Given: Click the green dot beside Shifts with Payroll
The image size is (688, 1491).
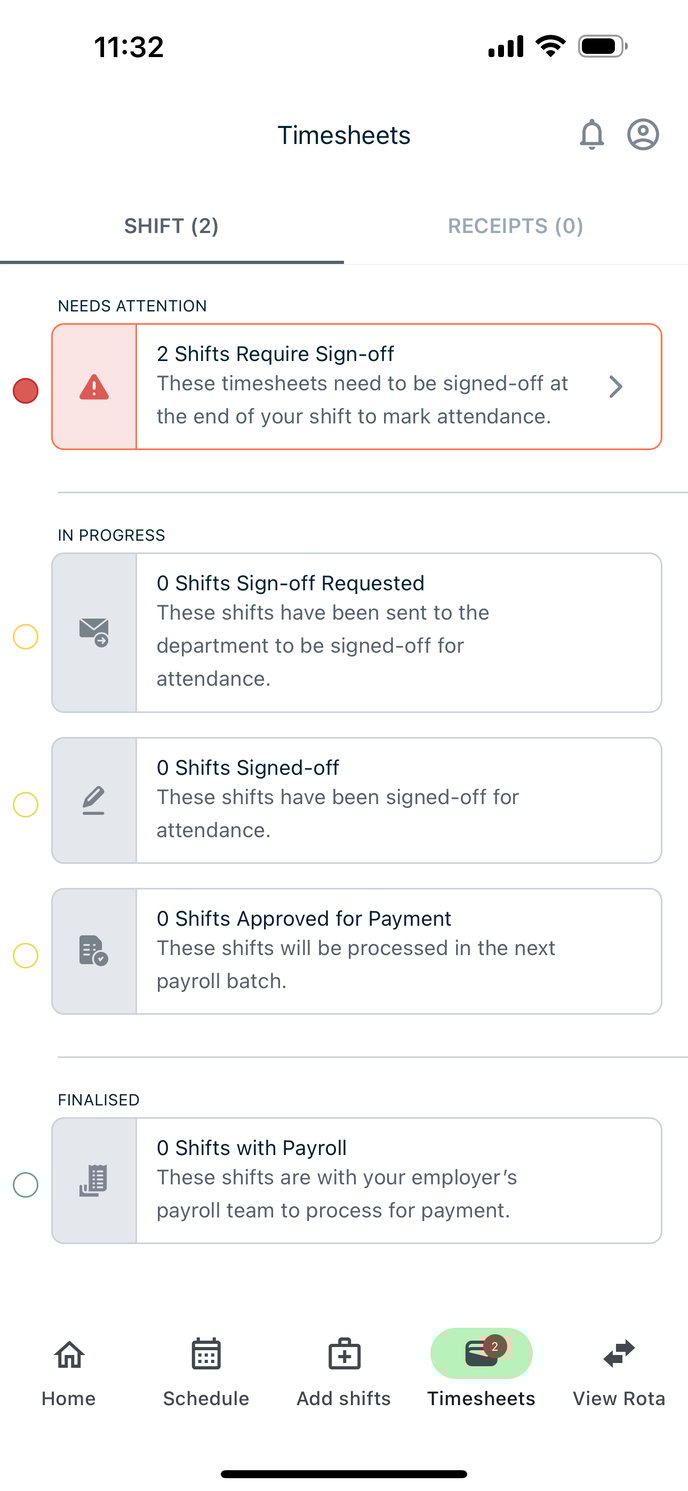Looking at the screenshot, I should tap(25, 1185).
